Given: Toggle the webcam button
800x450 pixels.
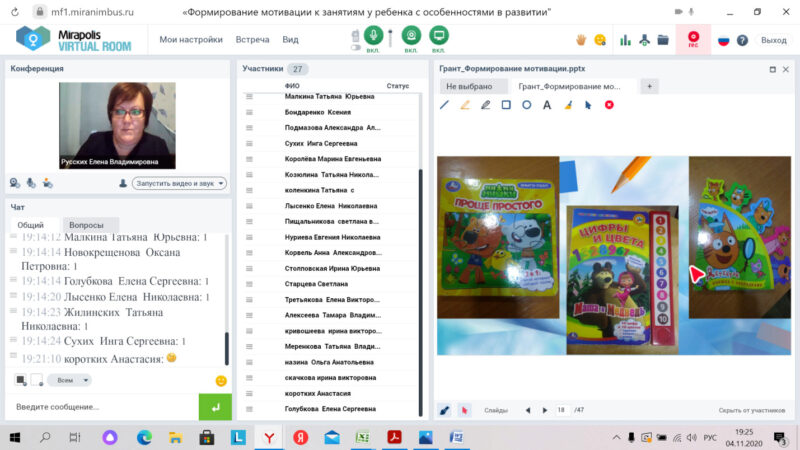Looking at the screenshot, I should pos(411,36).
